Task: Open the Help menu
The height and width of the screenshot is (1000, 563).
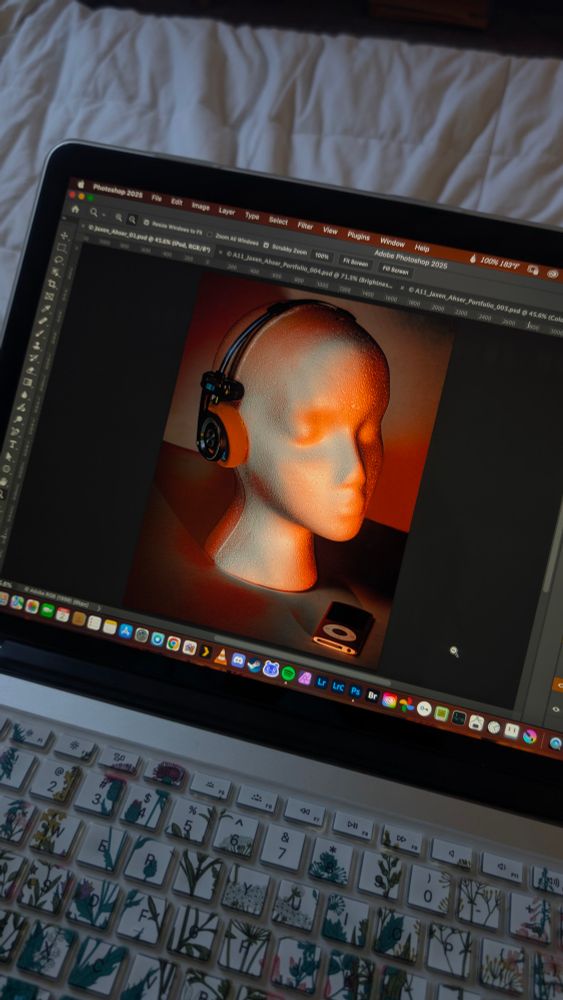Action: coord(421,247)
